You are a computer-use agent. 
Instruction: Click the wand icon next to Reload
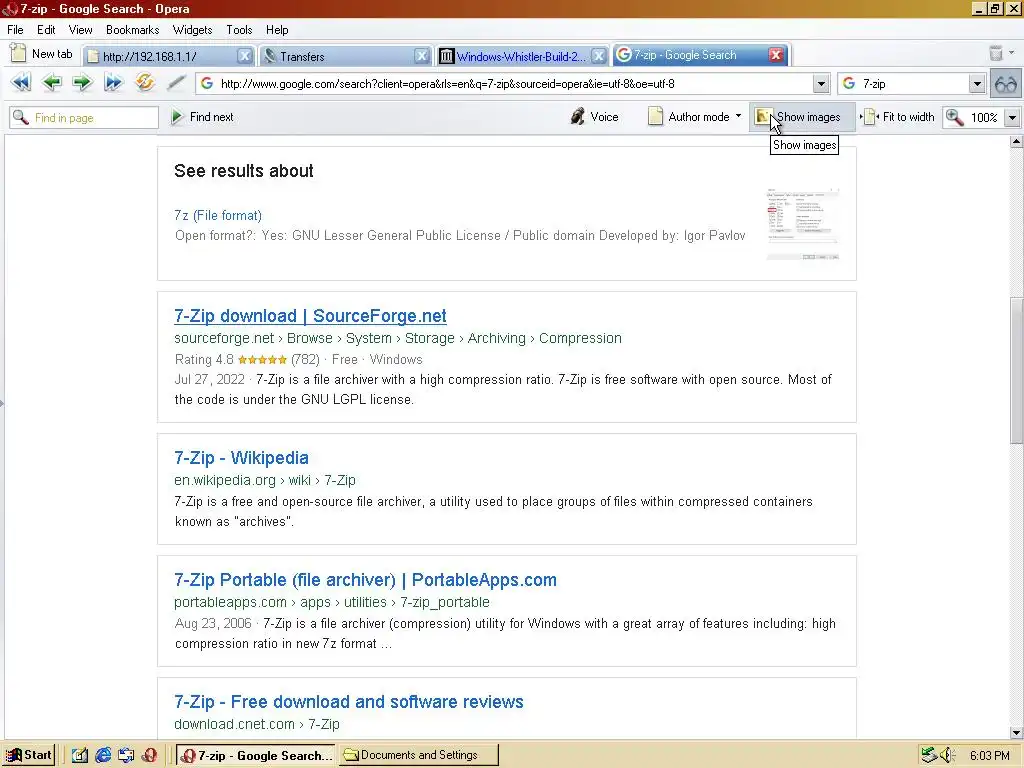(176, 83)
